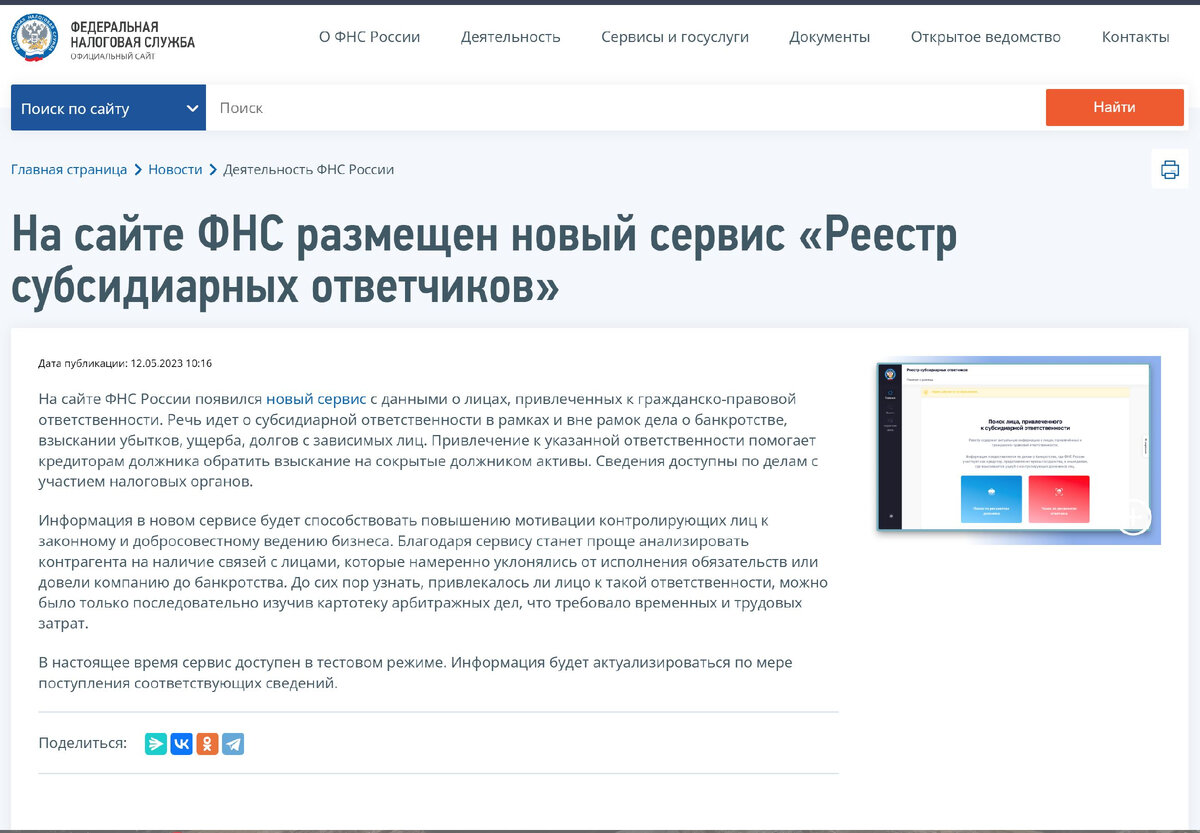Open the «новый сервис» link in article
1200x833 pixels.
pos(316,398)
